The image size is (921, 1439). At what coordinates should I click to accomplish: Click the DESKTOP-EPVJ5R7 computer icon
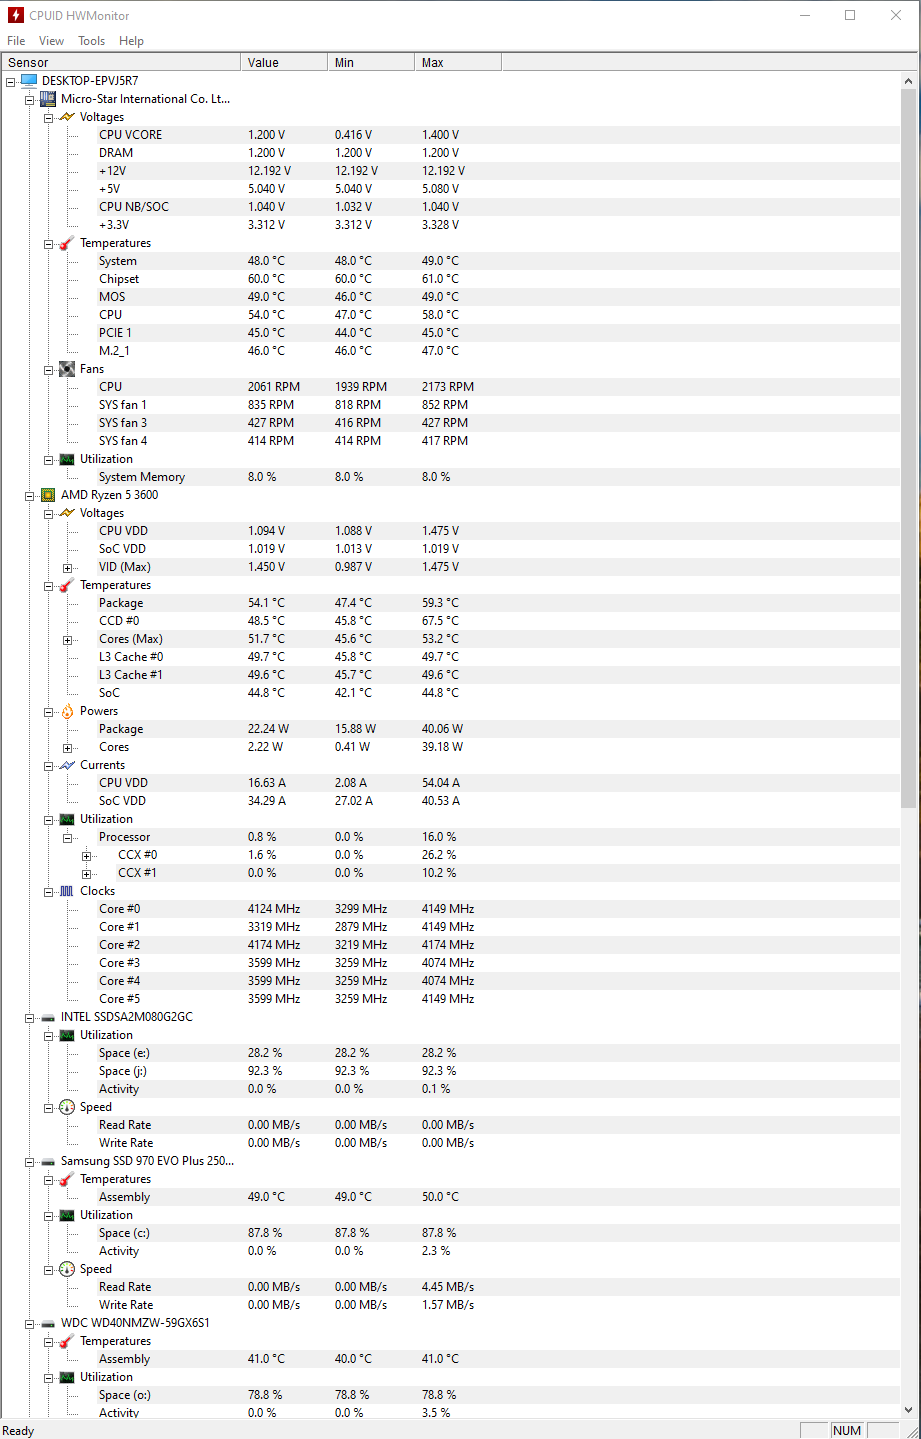pyautogui.click(x=29, y=81)
